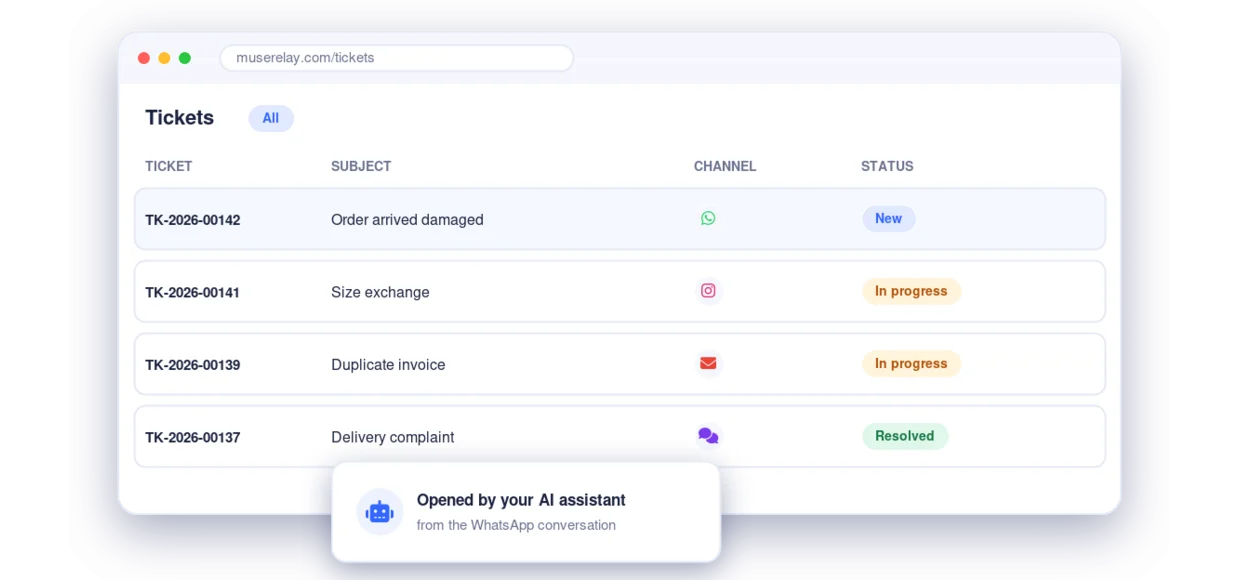Select the All filter tab
Image resolution: width=1240 pixels, height=580 pixels.
[271, 118]
